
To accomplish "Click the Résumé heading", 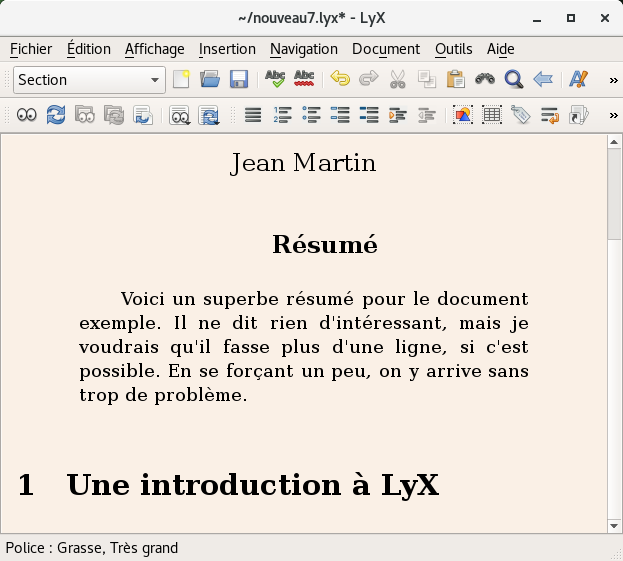I will pyautogui.click(x=325, y=244).
